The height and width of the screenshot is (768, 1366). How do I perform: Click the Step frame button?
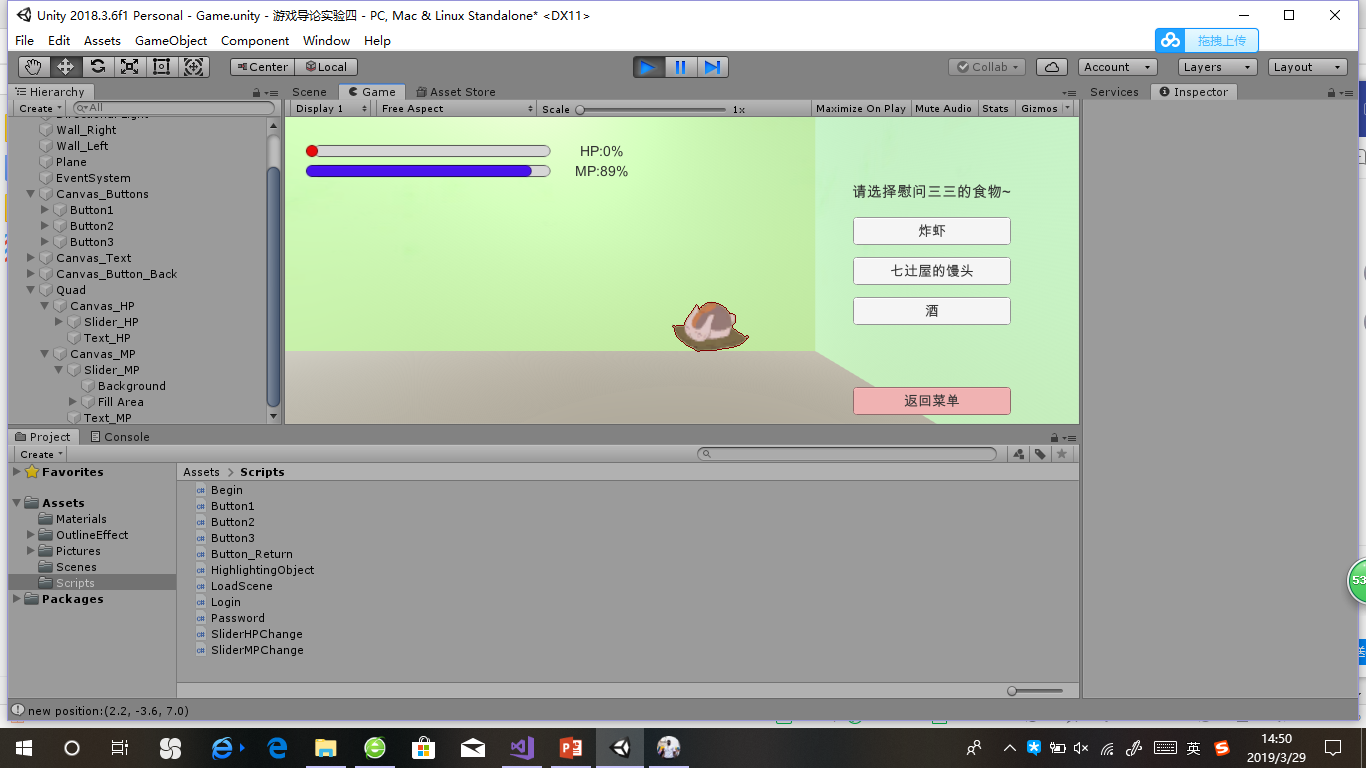tap(713, 67)
